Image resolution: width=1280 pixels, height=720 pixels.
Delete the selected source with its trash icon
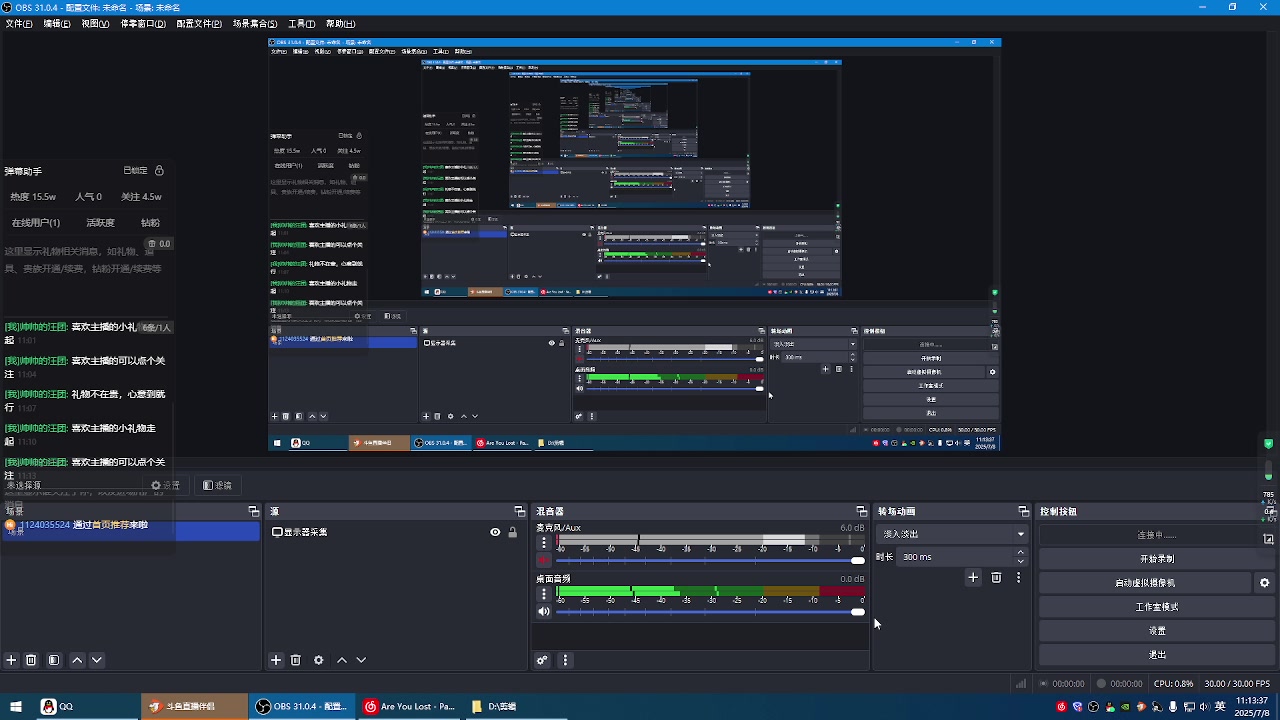click(x=296, y=660)
